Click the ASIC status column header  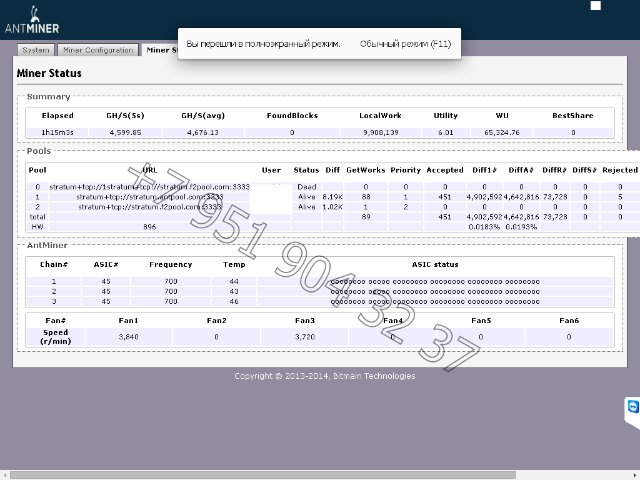pos(435,264)
